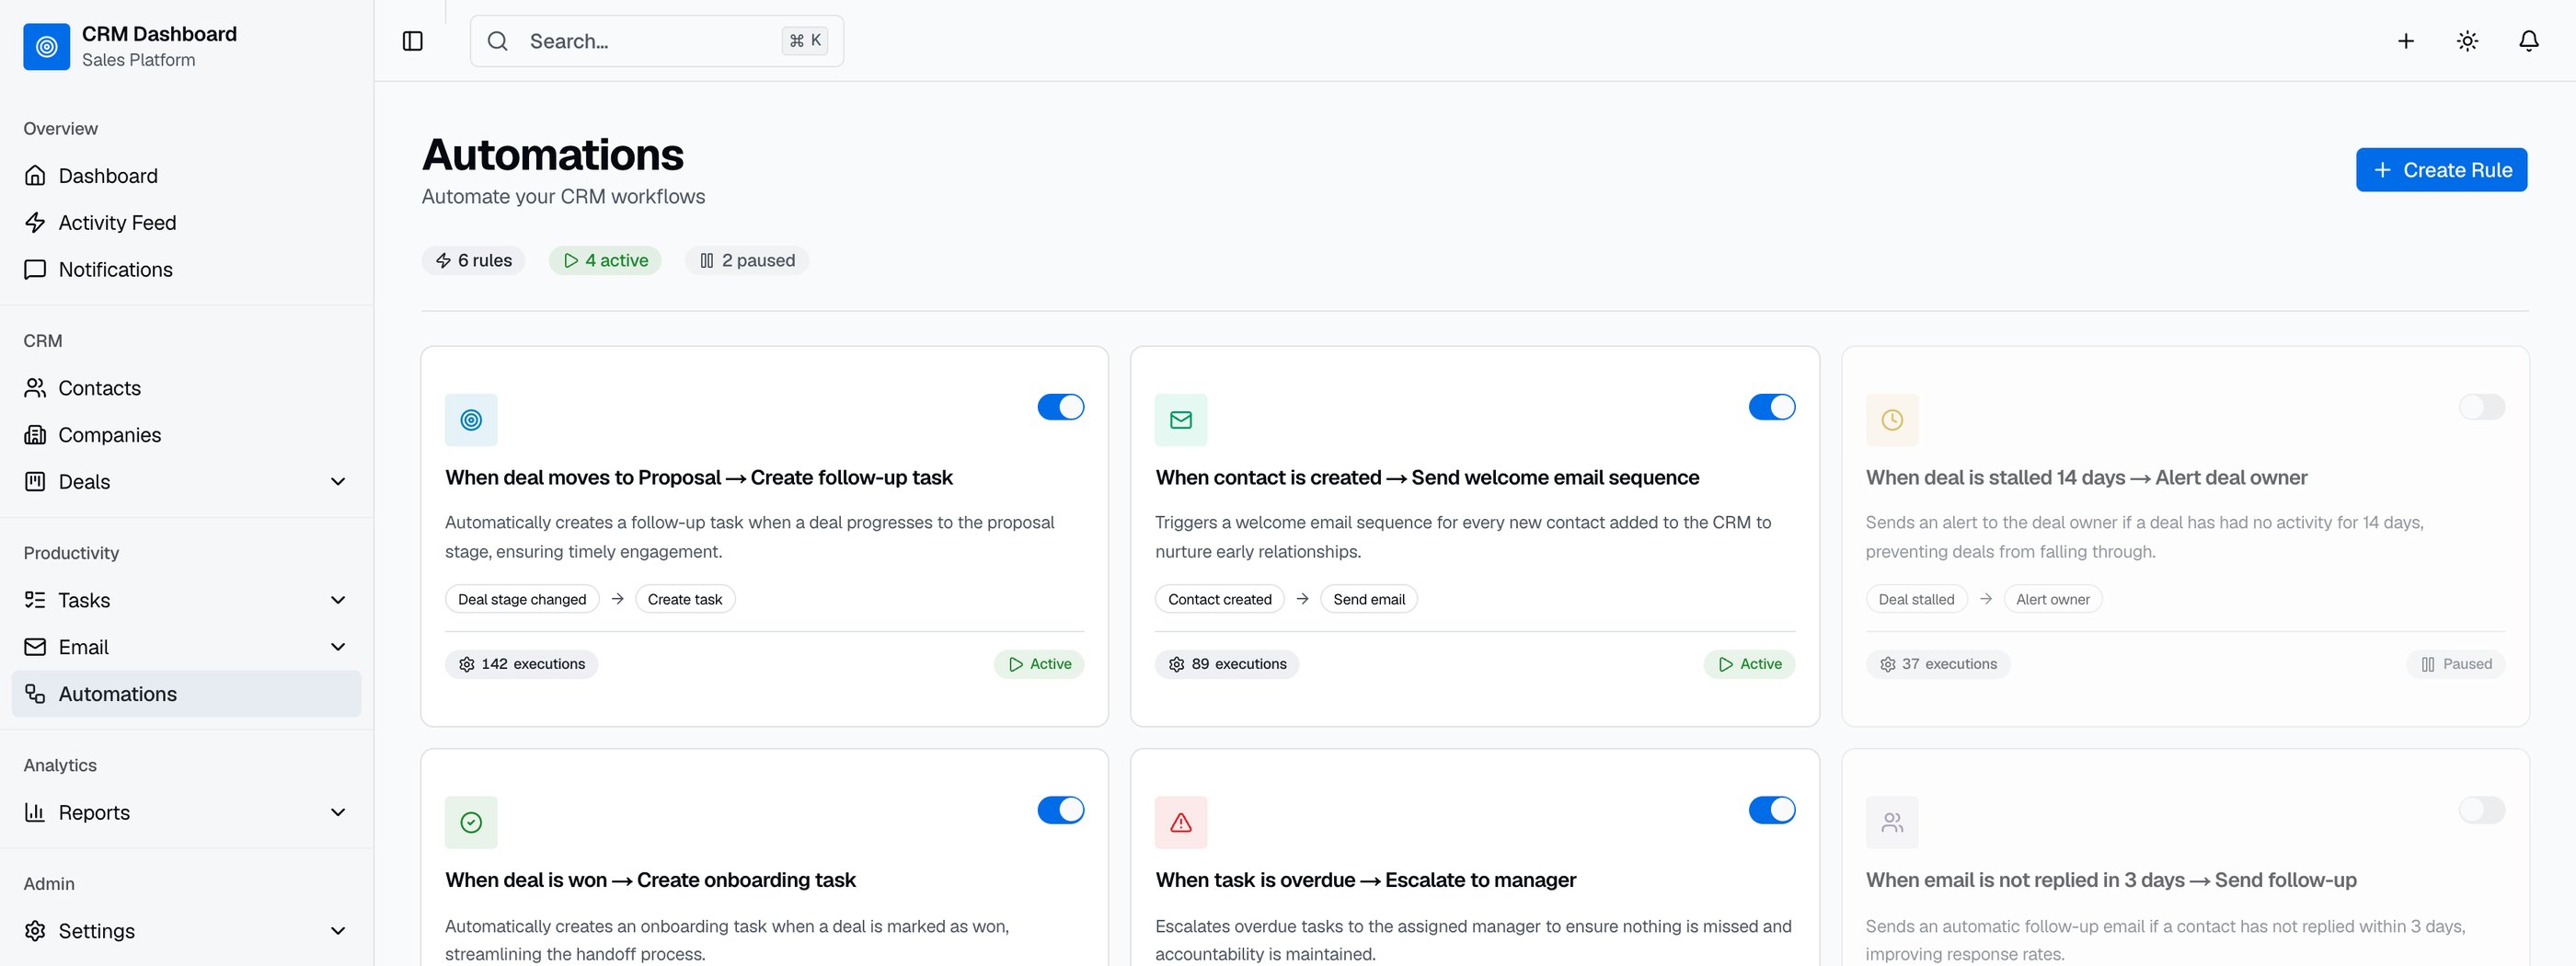Open the Dashboard page
This screenshot has height=966, width=2576.
coord(186,176)
